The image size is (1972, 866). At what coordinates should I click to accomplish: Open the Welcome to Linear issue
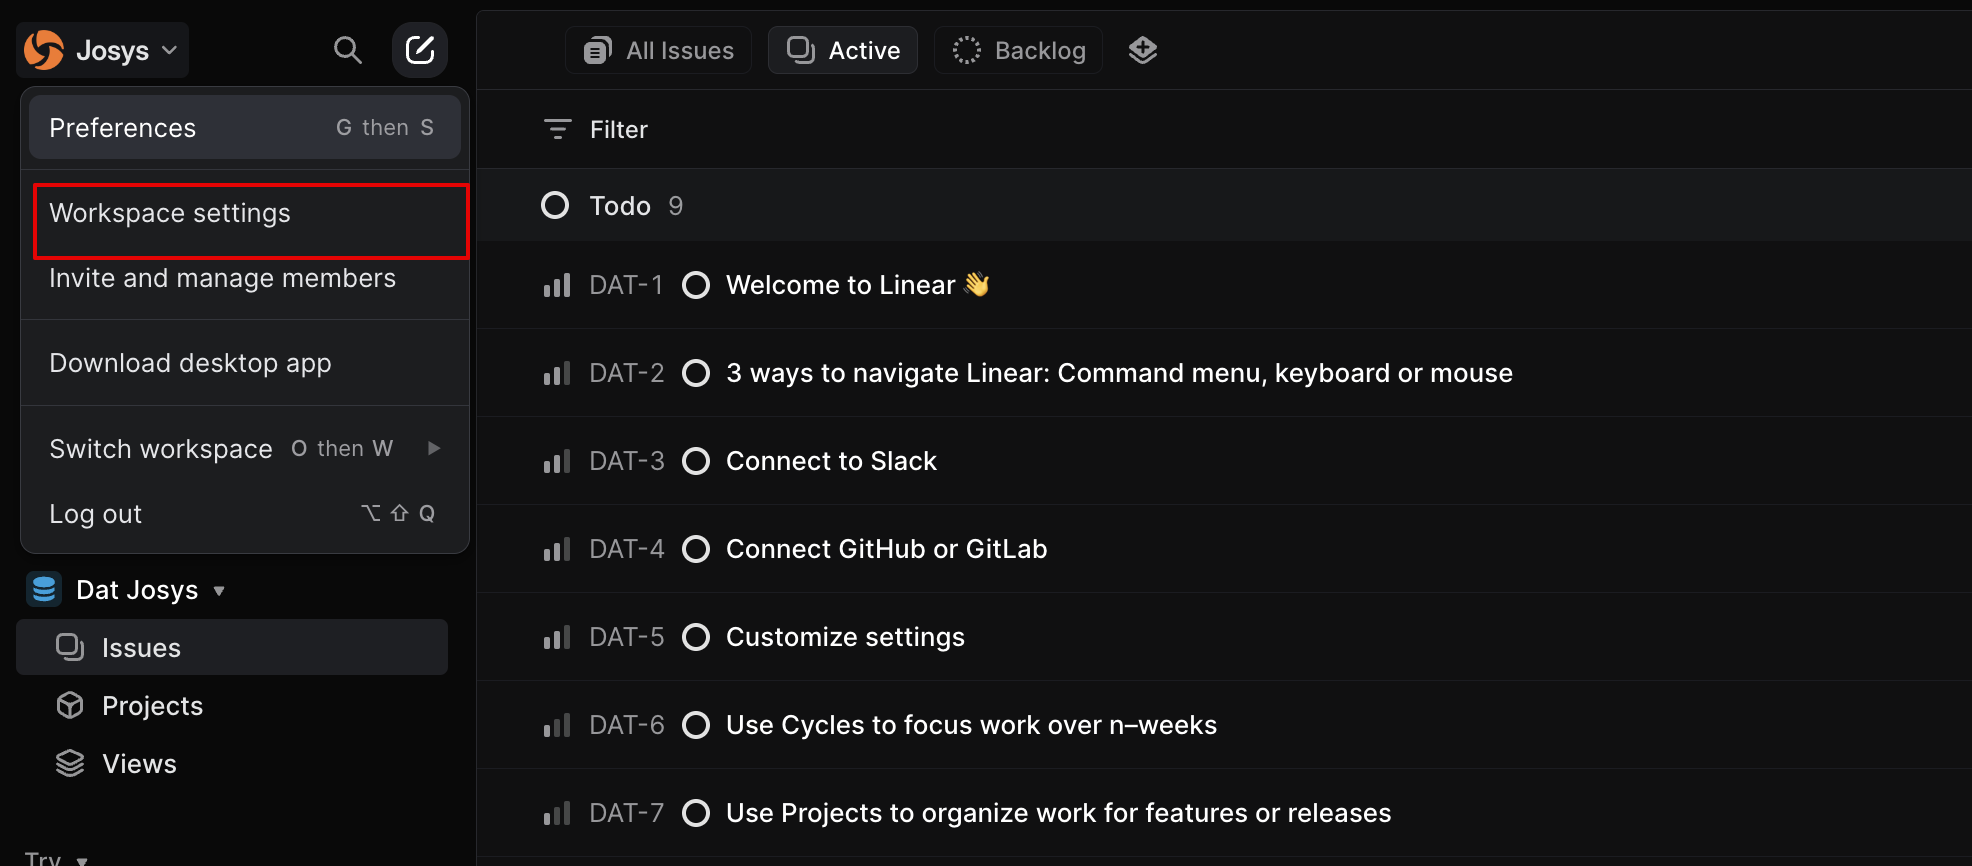[840, 286]
